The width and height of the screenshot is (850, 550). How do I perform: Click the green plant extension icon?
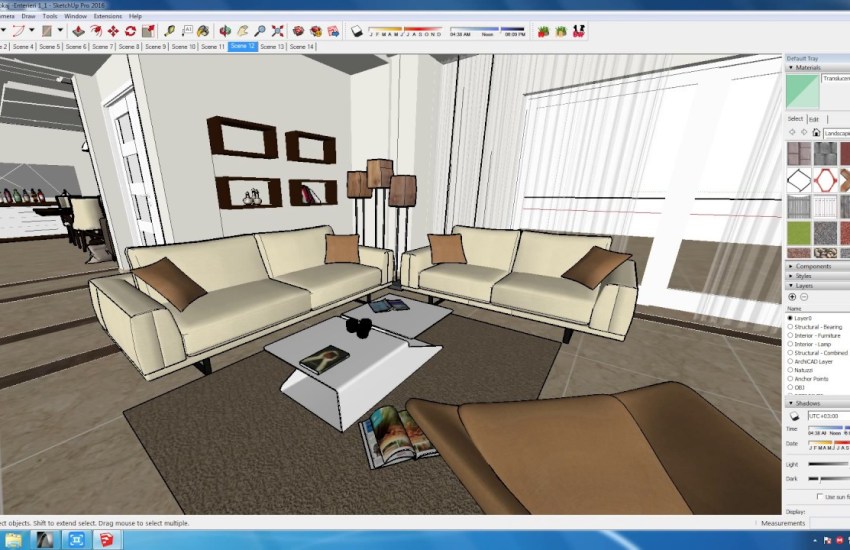(x=561, y=31)
